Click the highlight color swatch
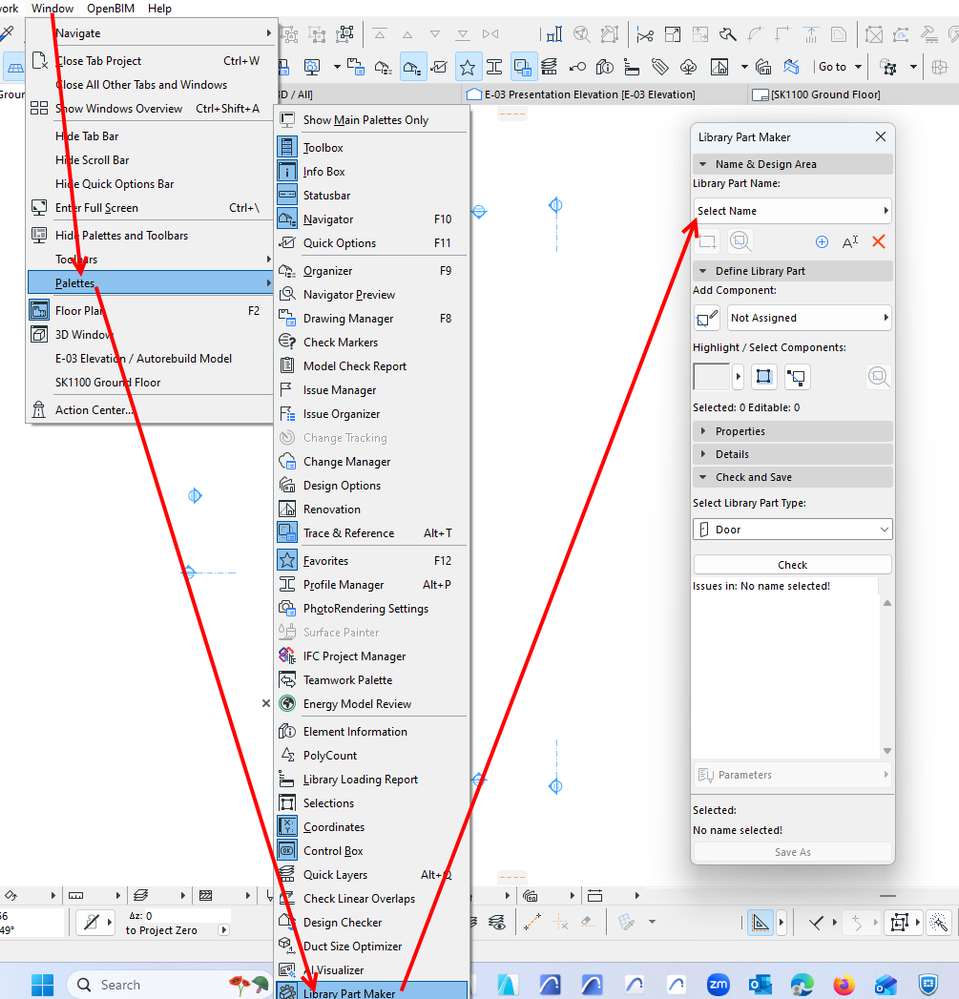959x999 pixels. 711,377
